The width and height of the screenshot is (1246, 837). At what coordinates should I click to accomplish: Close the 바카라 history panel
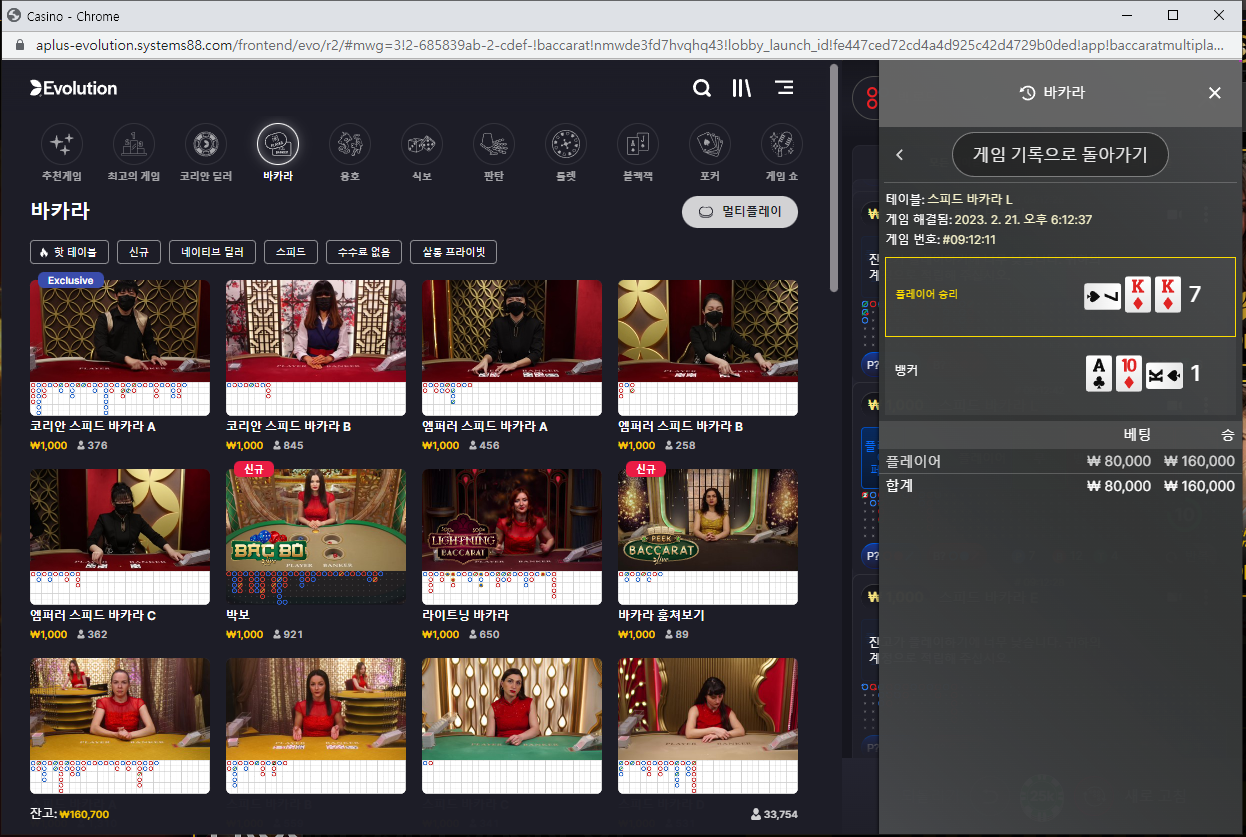[x=1215, y=93]
